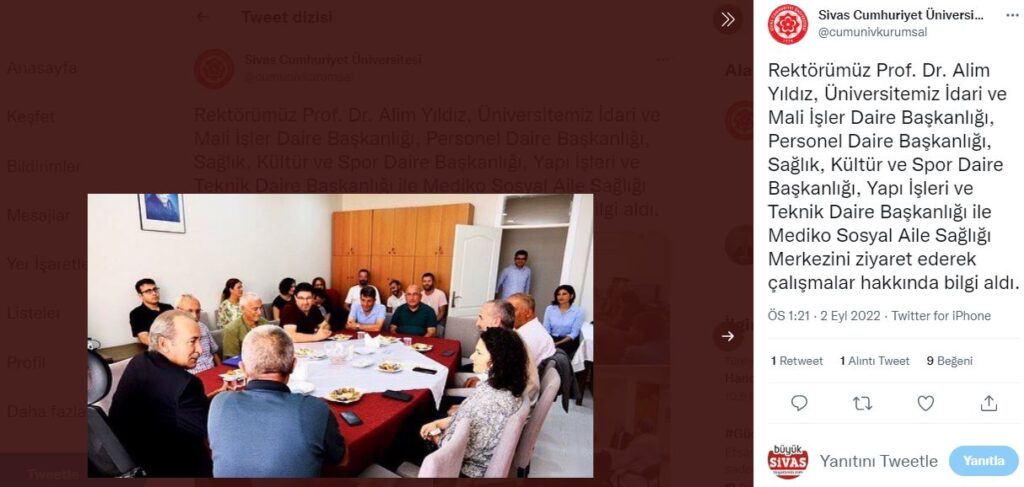
Task: Click the büyük Sivas reply avatar
Action: (x=788, y=461)
